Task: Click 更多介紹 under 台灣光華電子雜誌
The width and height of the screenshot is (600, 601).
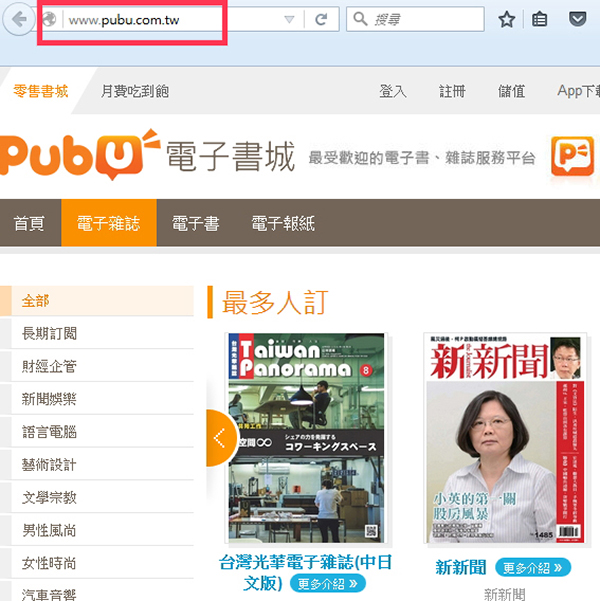Action: (x=328, y=584)
